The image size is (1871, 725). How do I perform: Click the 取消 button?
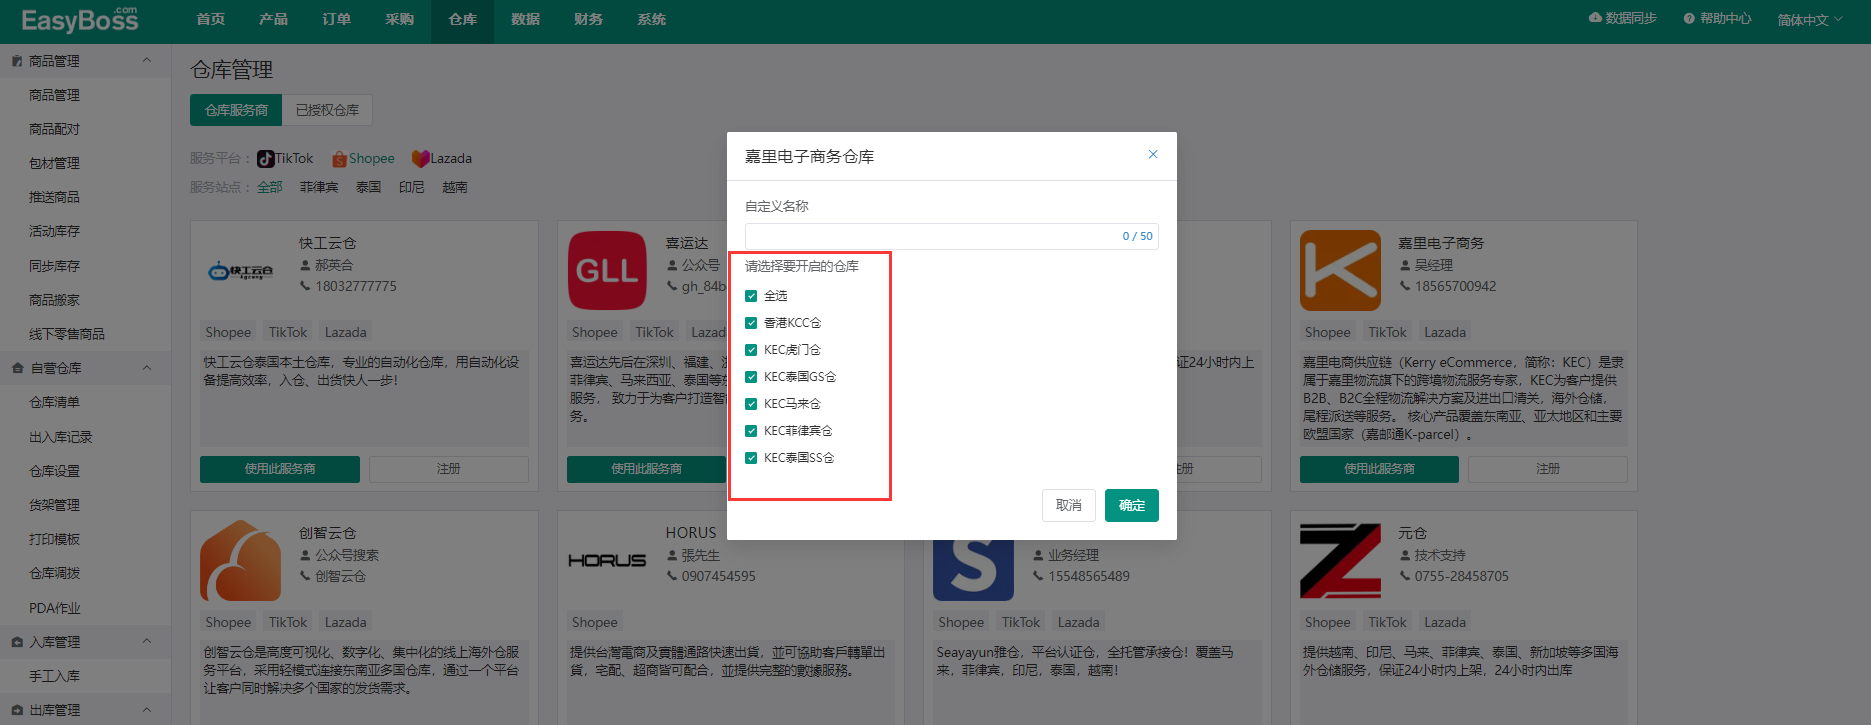(x=1069, y=505)
